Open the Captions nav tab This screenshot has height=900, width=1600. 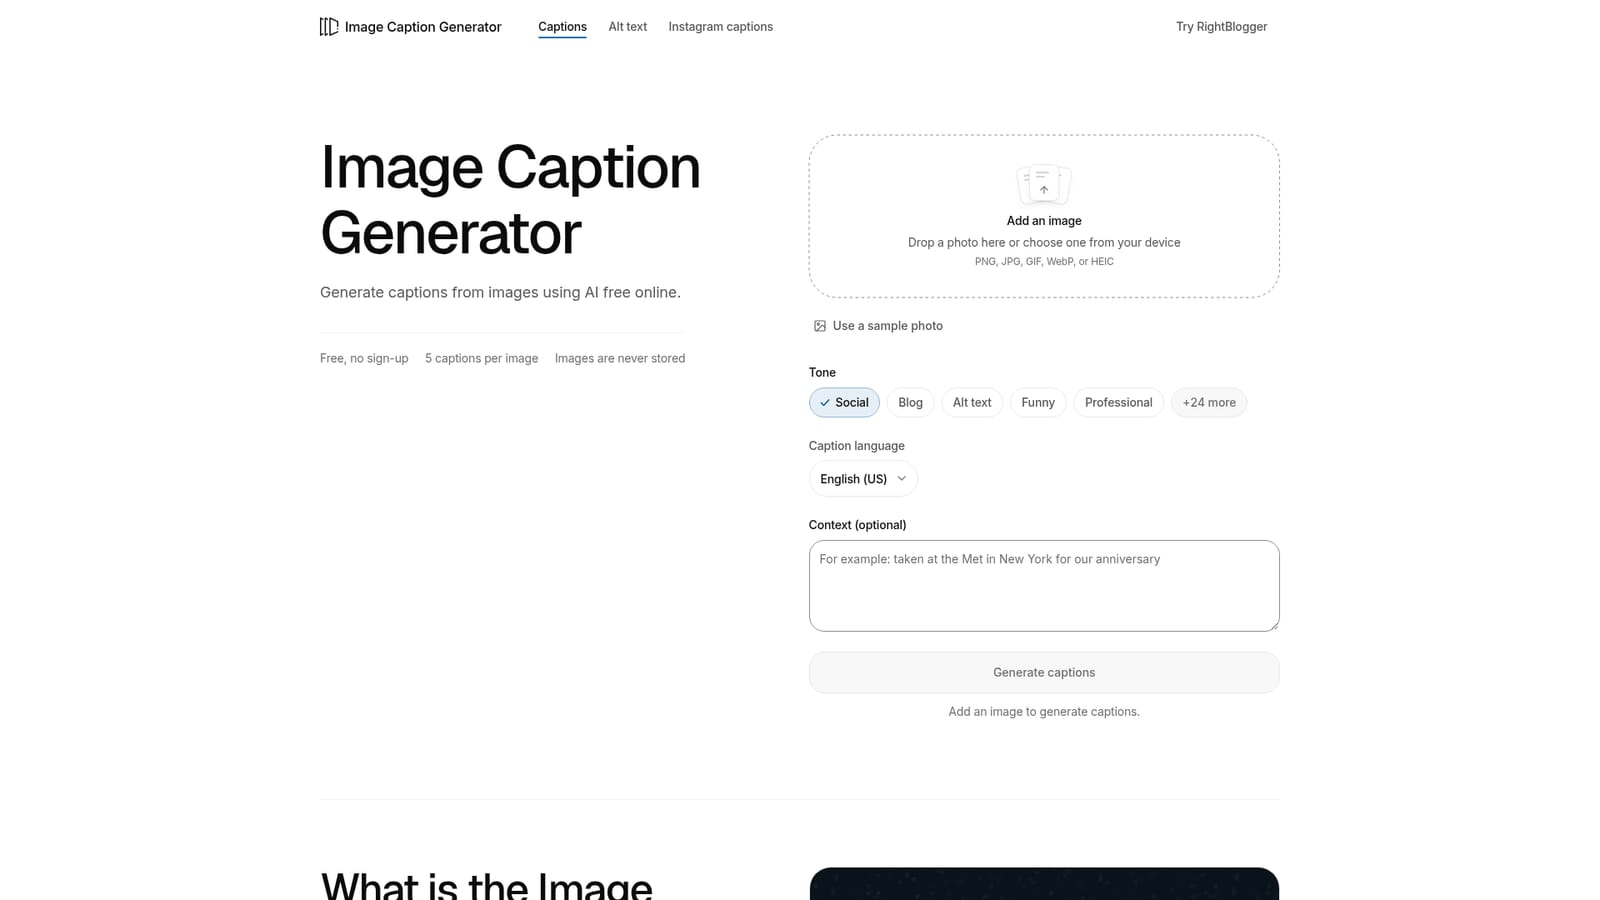[562, 27]
